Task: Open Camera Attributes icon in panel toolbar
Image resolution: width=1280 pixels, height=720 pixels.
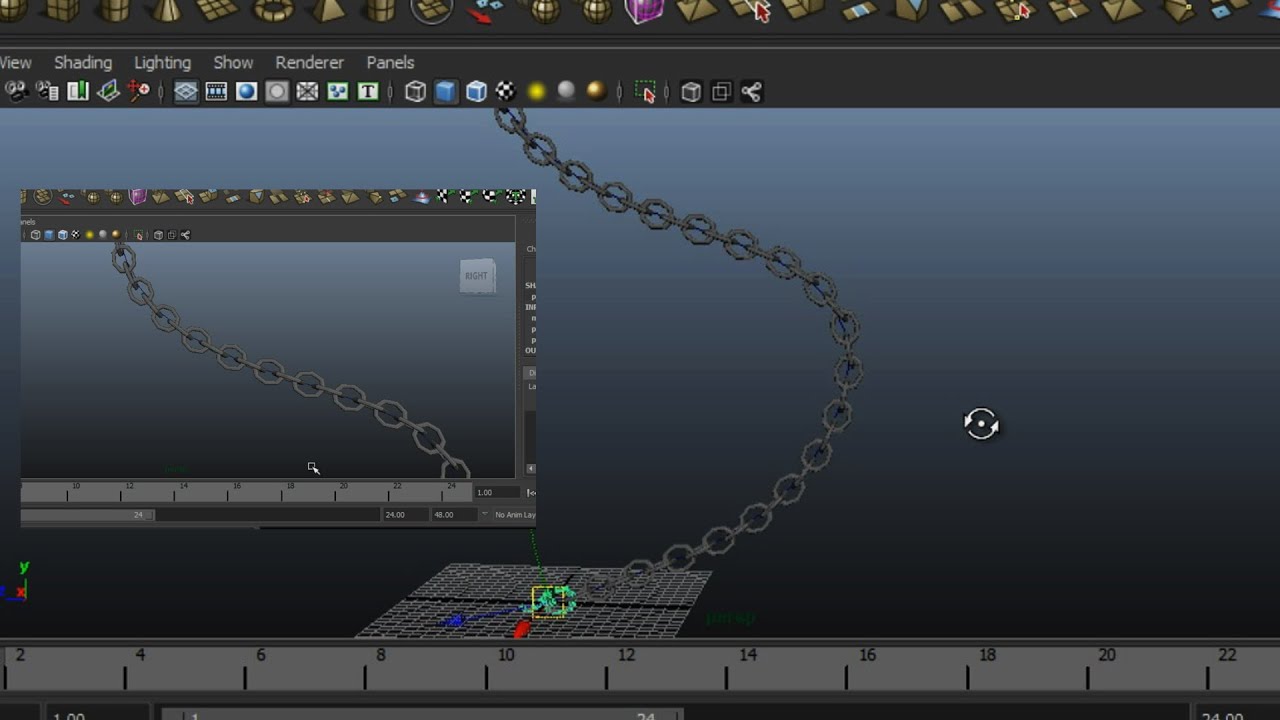Action: point(47,92)
